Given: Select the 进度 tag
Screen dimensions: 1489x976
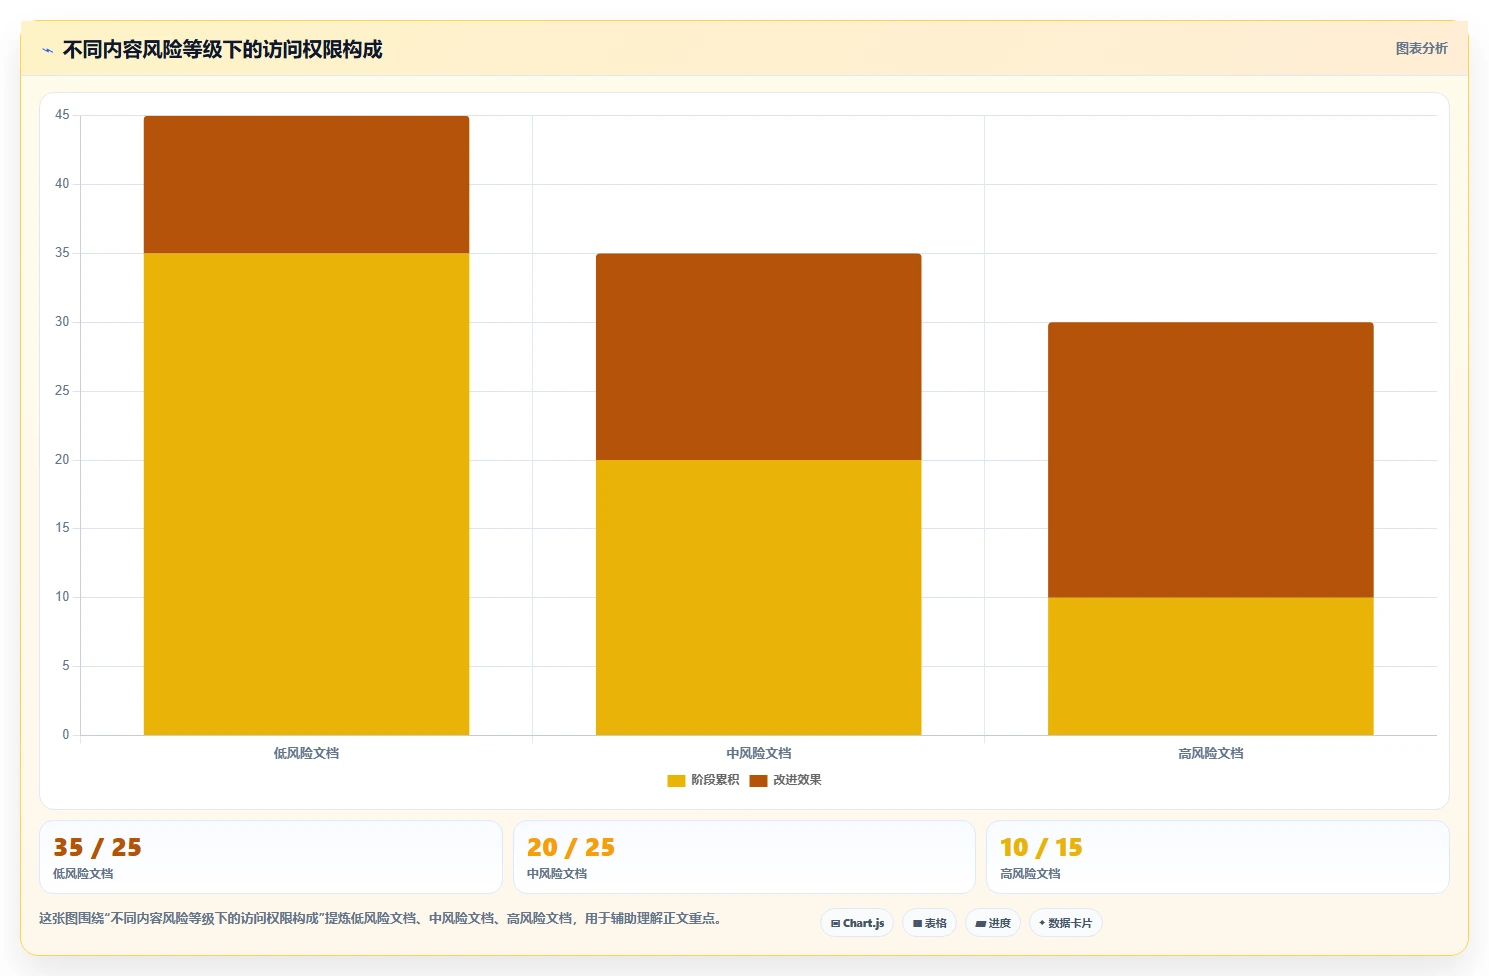Looking at the screenshot, I should click(993, 923).
